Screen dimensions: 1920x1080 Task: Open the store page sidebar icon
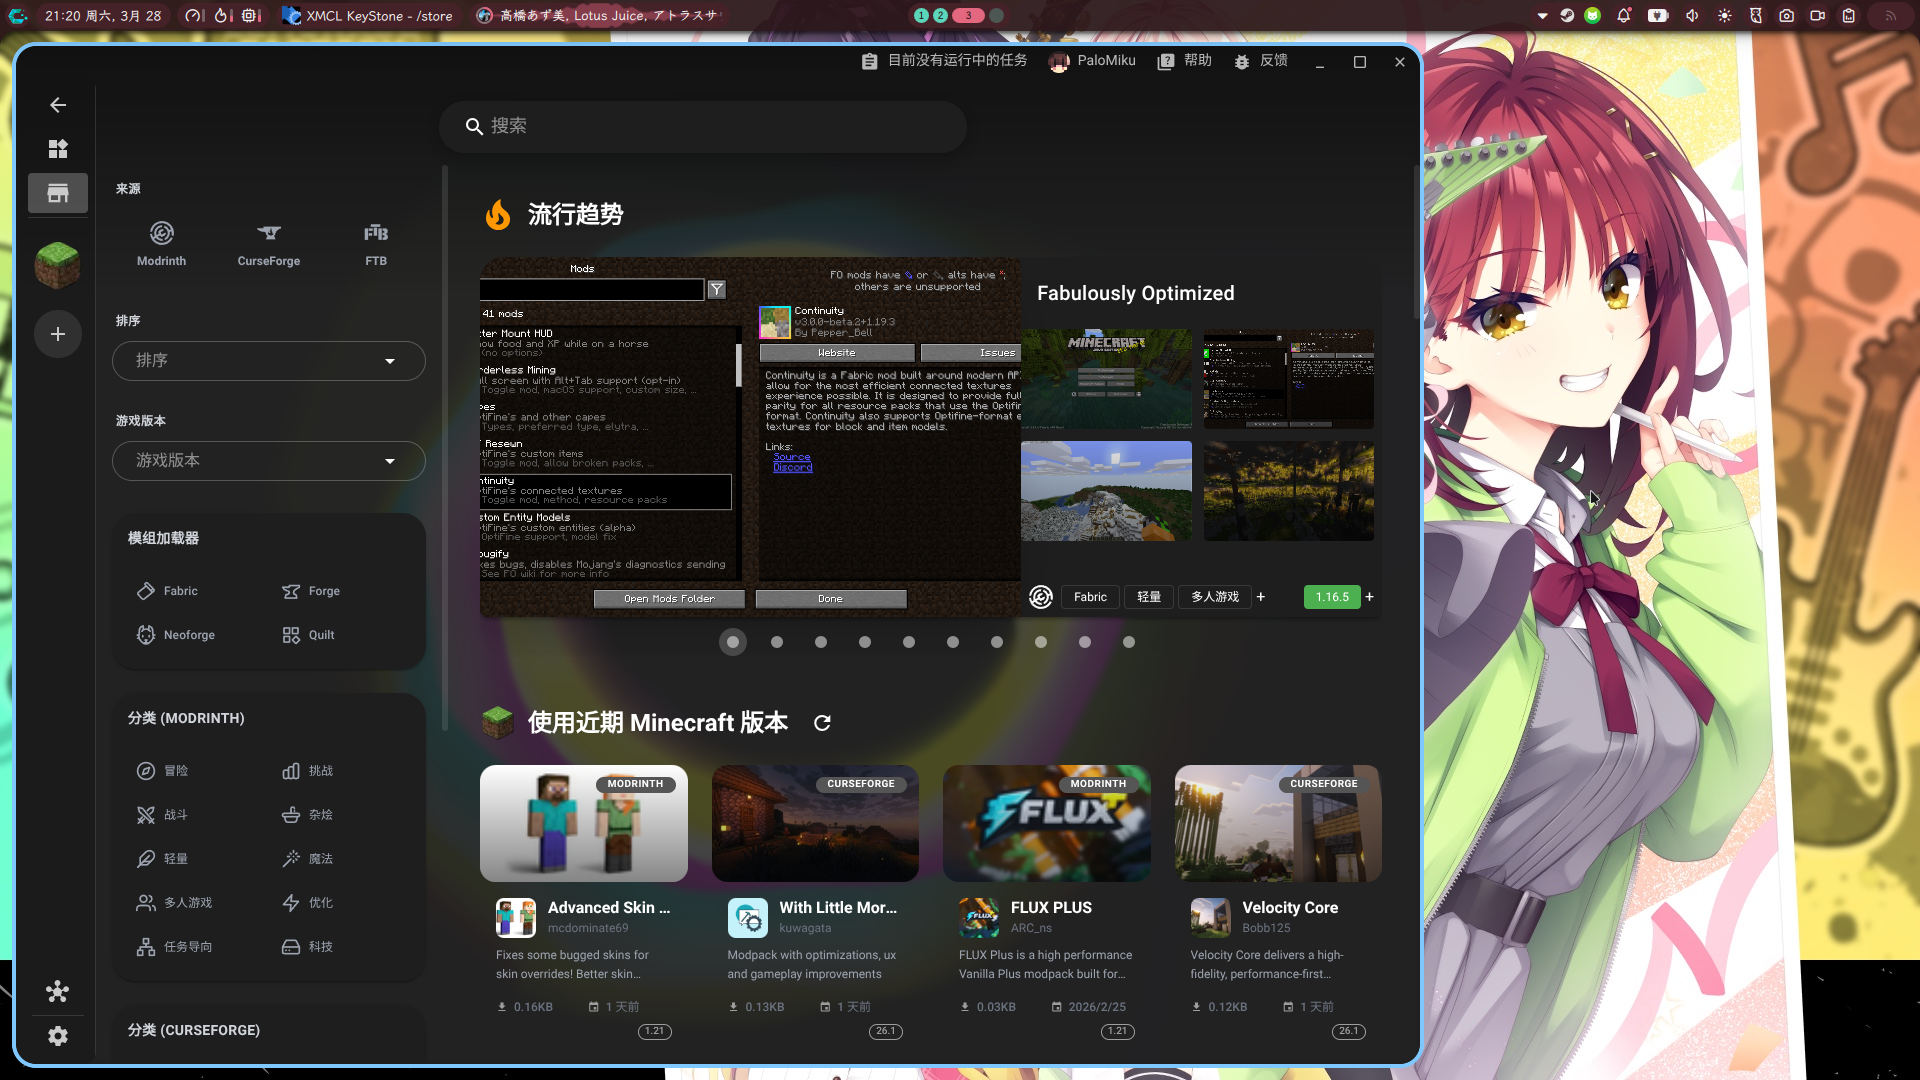(58, 193)
